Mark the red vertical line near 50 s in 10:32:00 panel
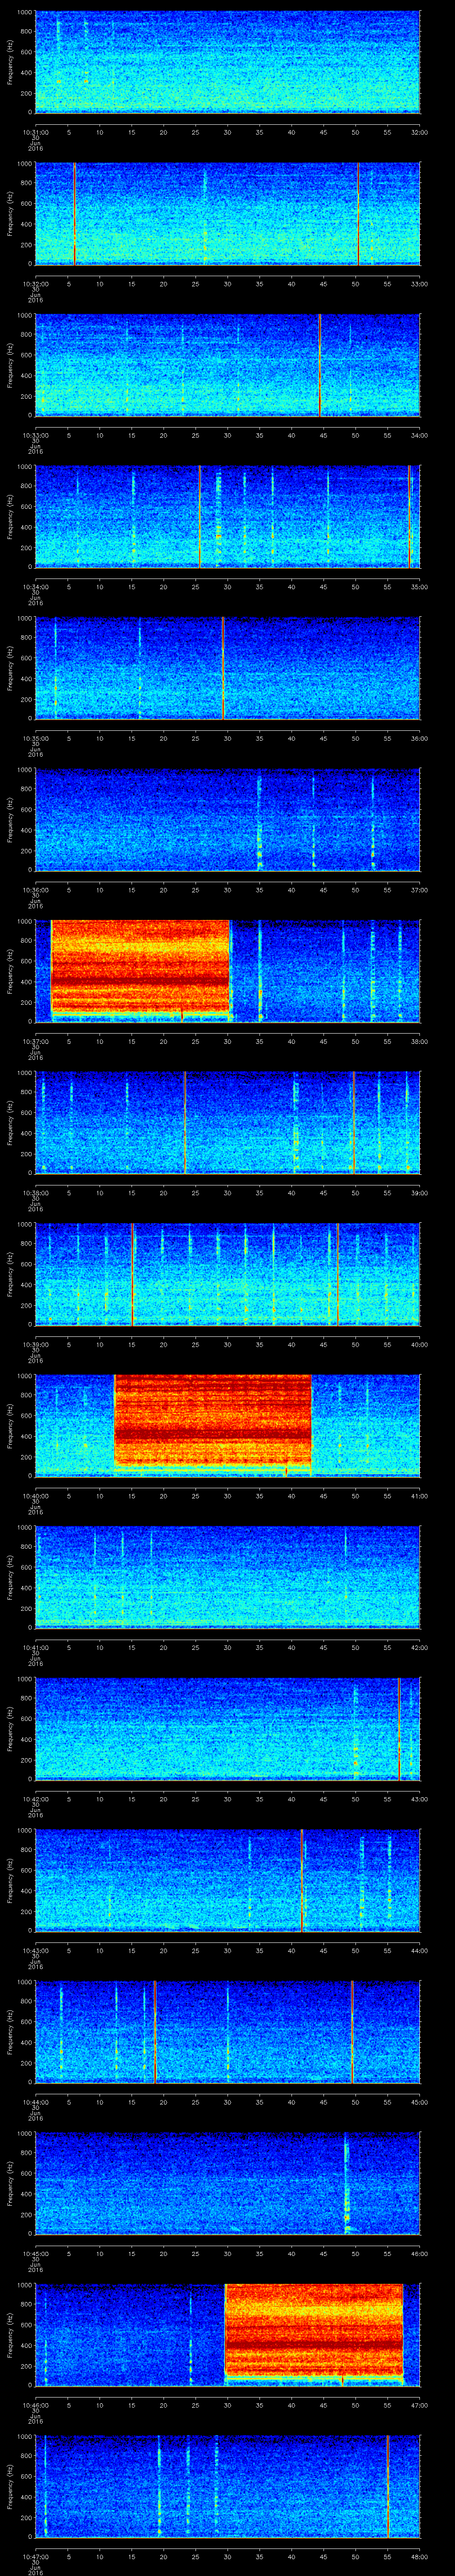The image size is (455, 2576). point(358,213)
